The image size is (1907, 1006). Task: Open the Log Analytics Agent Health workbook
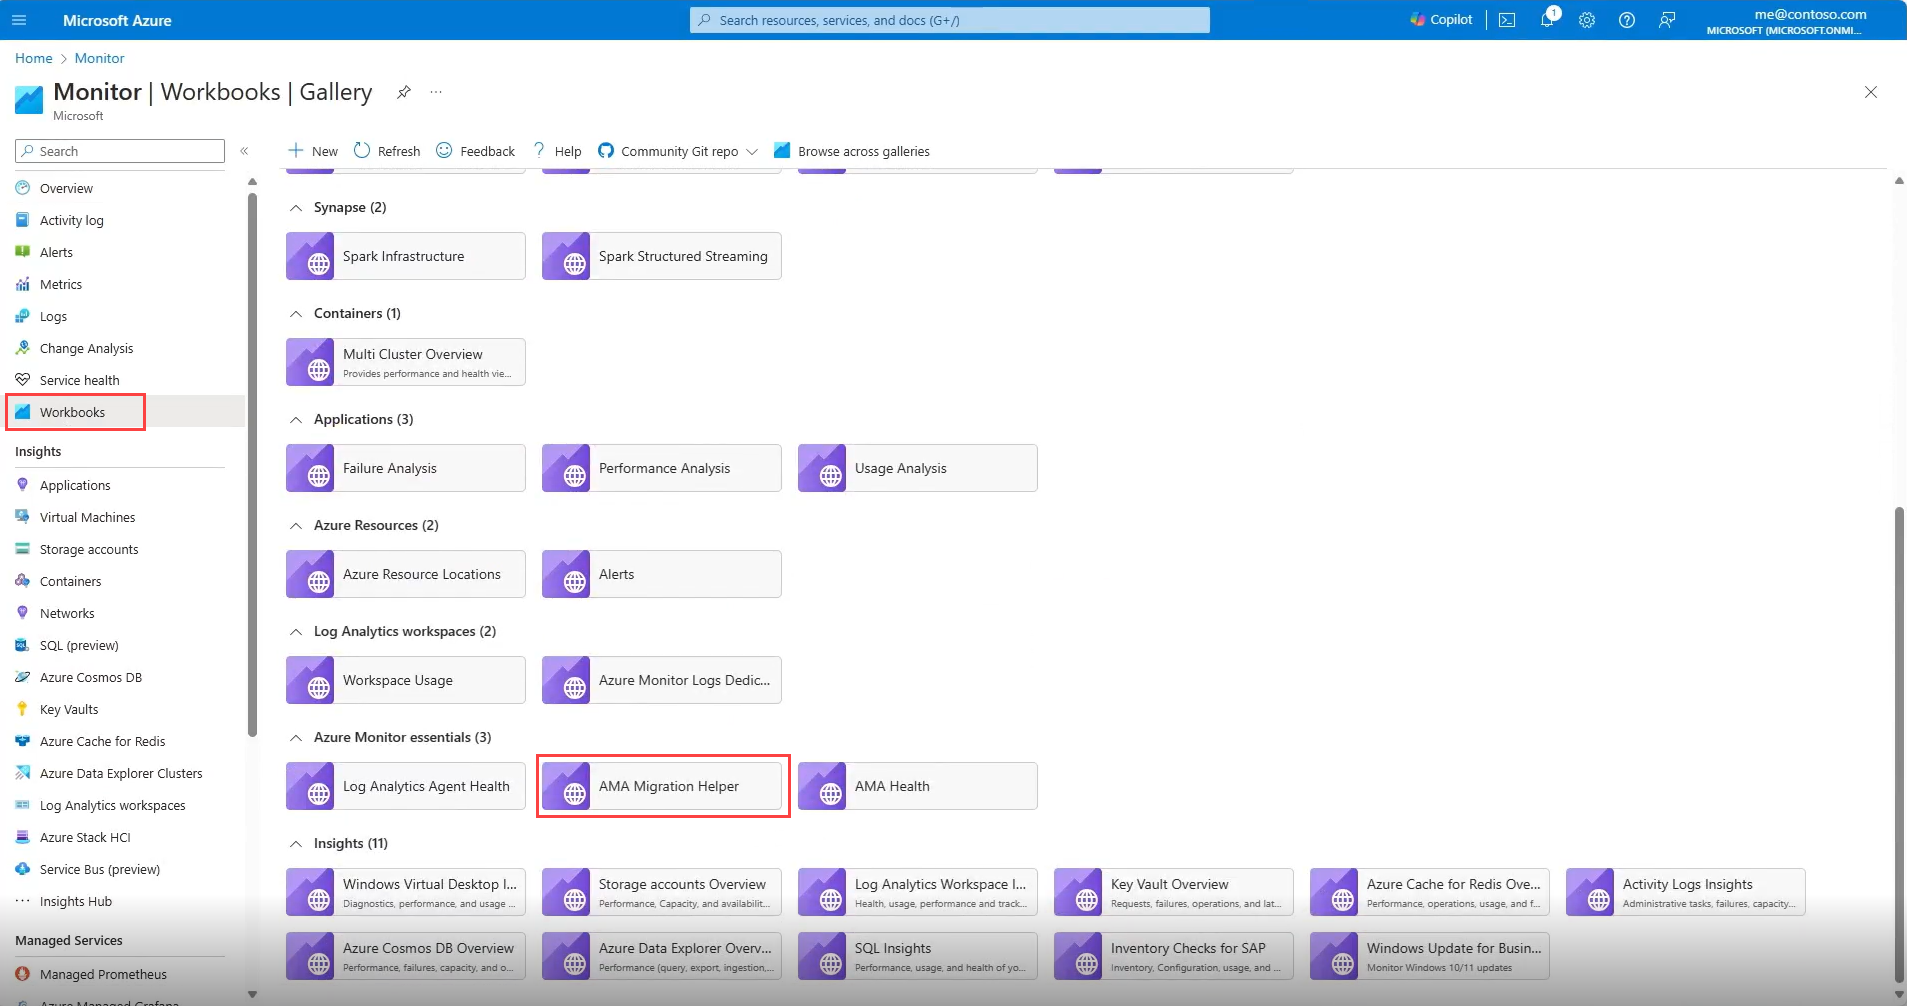406,786
